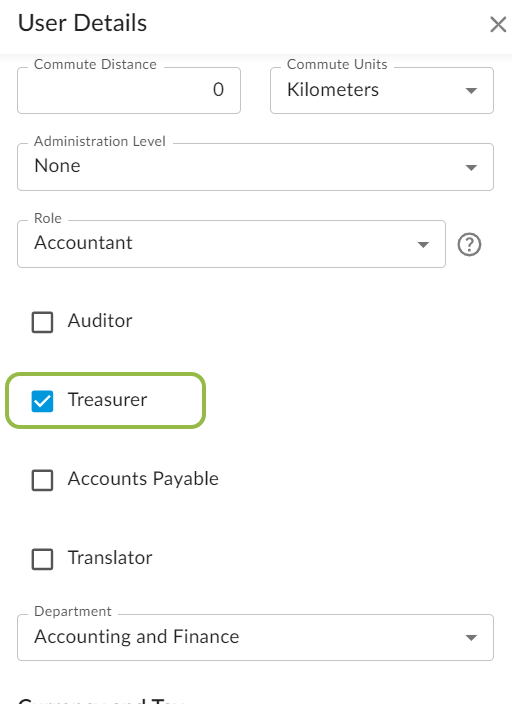
Task: Uncheck the Treasurer checkbox
Action: click(x=42, y=401)
